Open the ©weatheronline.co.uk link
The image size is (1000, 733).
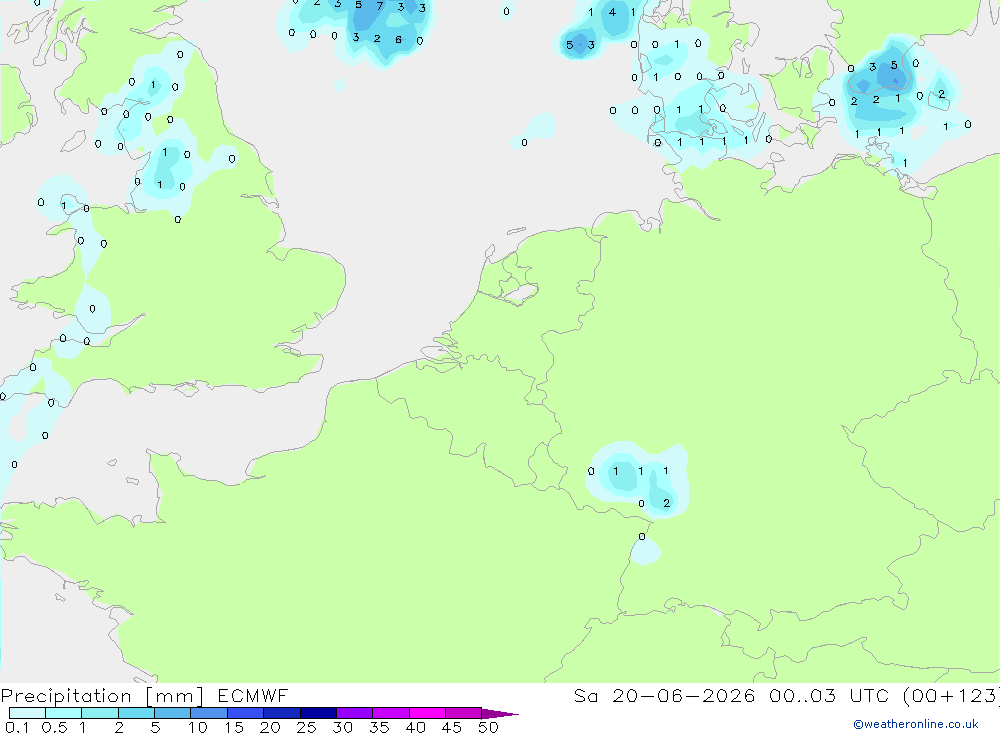(916, 724)
